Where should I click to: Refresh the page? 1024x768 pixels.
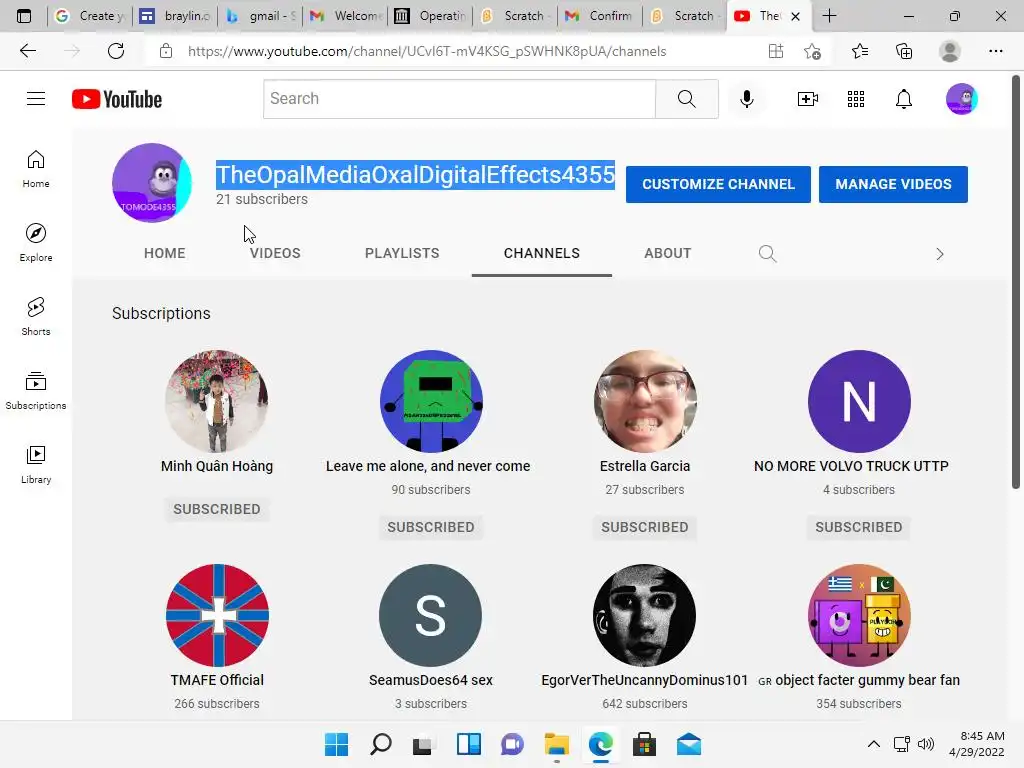pos(116,51)
